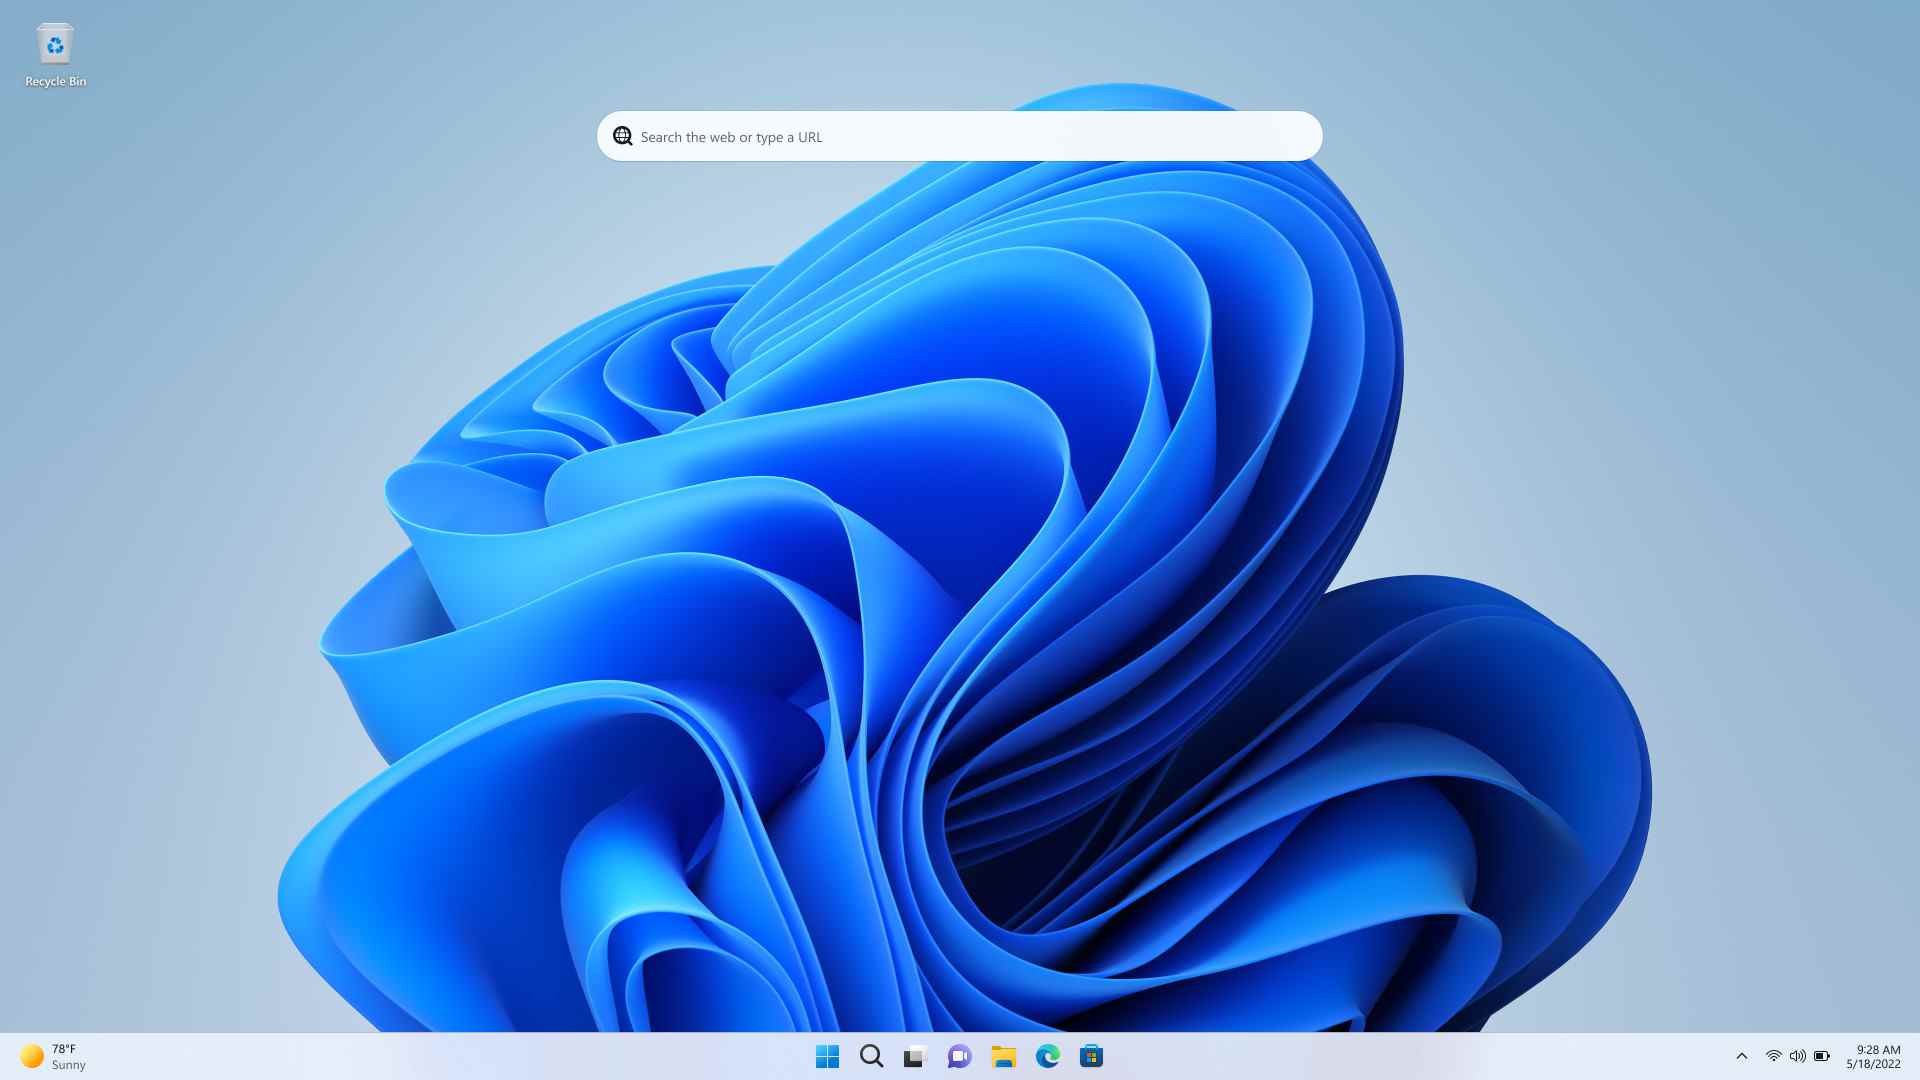Check current Wi-Fi connection status
Screen dimensions: 1920x1080
pos(1772,1055)
